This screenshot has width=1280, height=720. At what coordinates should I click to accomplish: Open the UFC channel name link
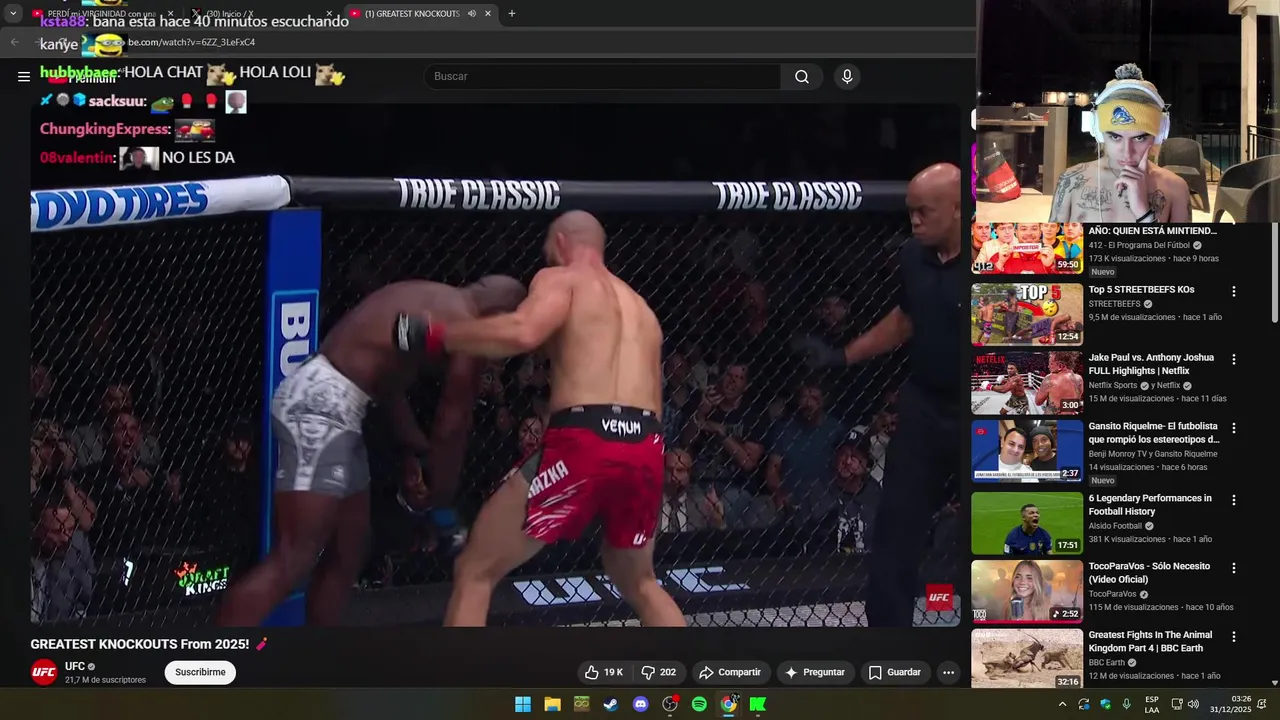click(75, 666)
